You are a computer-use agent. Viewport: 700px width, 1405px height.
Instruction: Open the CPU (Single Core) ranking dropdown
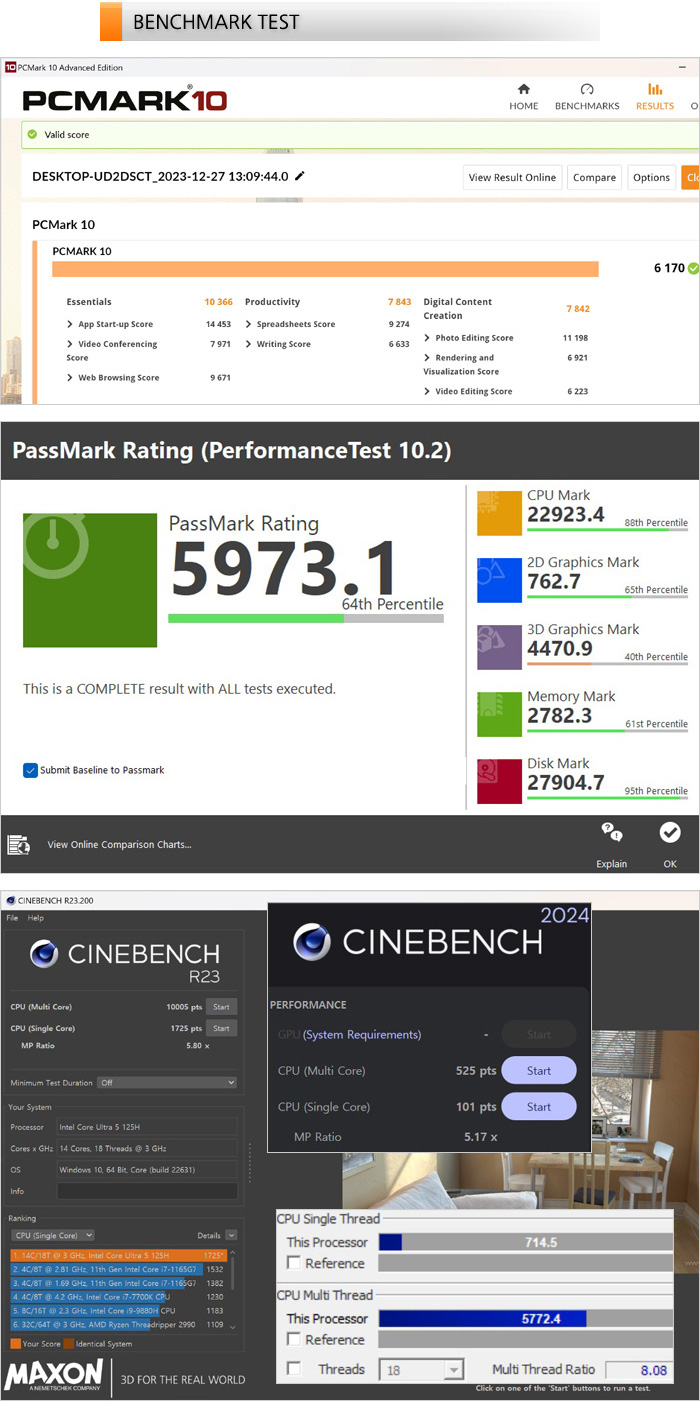tap(53, 1235)
